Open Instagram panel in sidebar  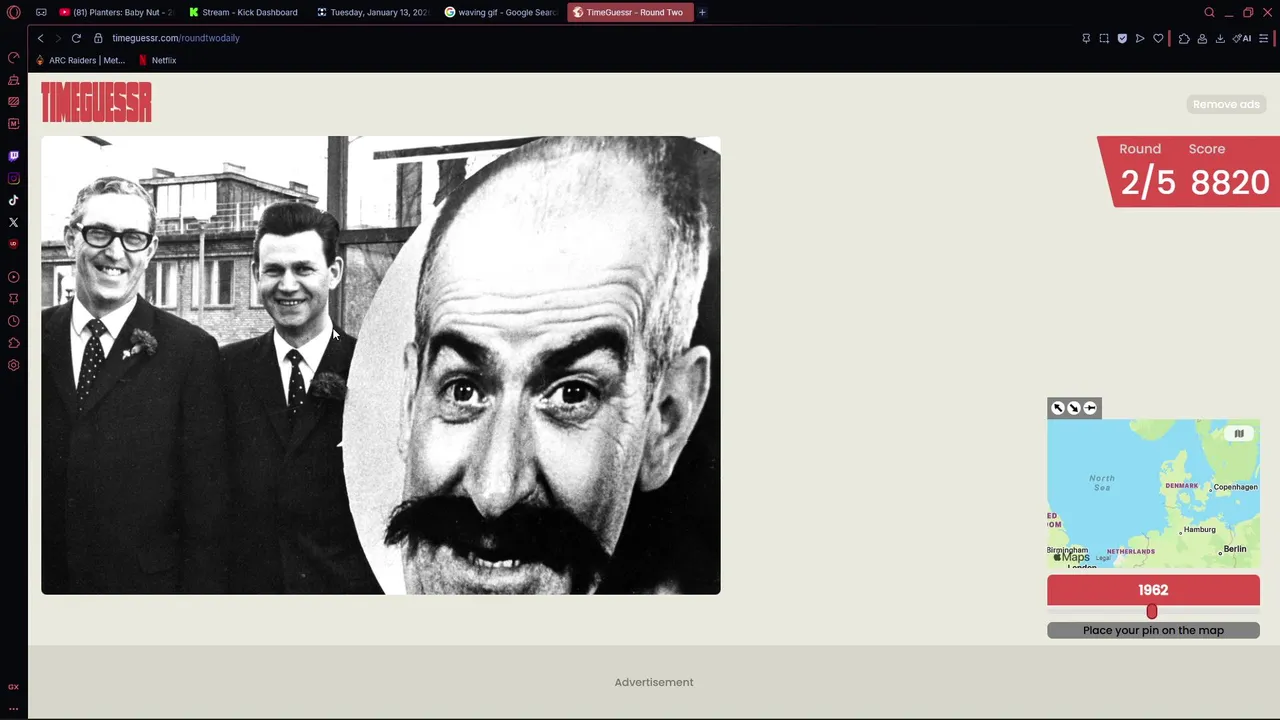[x=13, y=178]
